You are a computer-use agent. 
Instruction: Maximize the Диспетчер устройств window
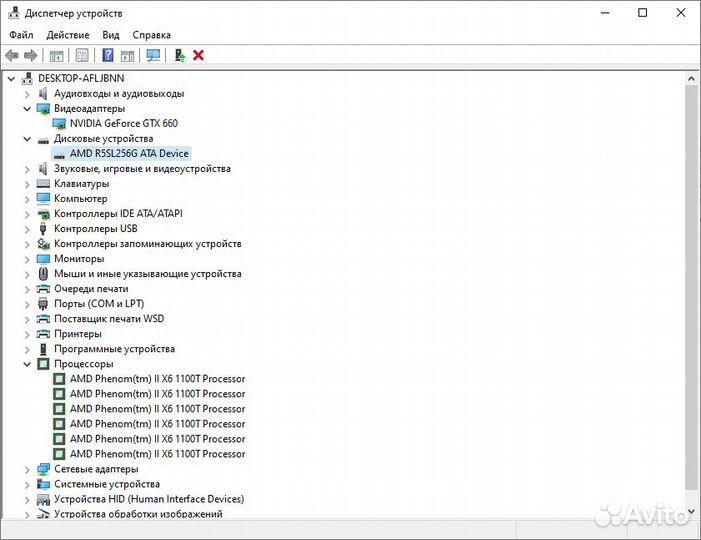click(x=642, y=13)
